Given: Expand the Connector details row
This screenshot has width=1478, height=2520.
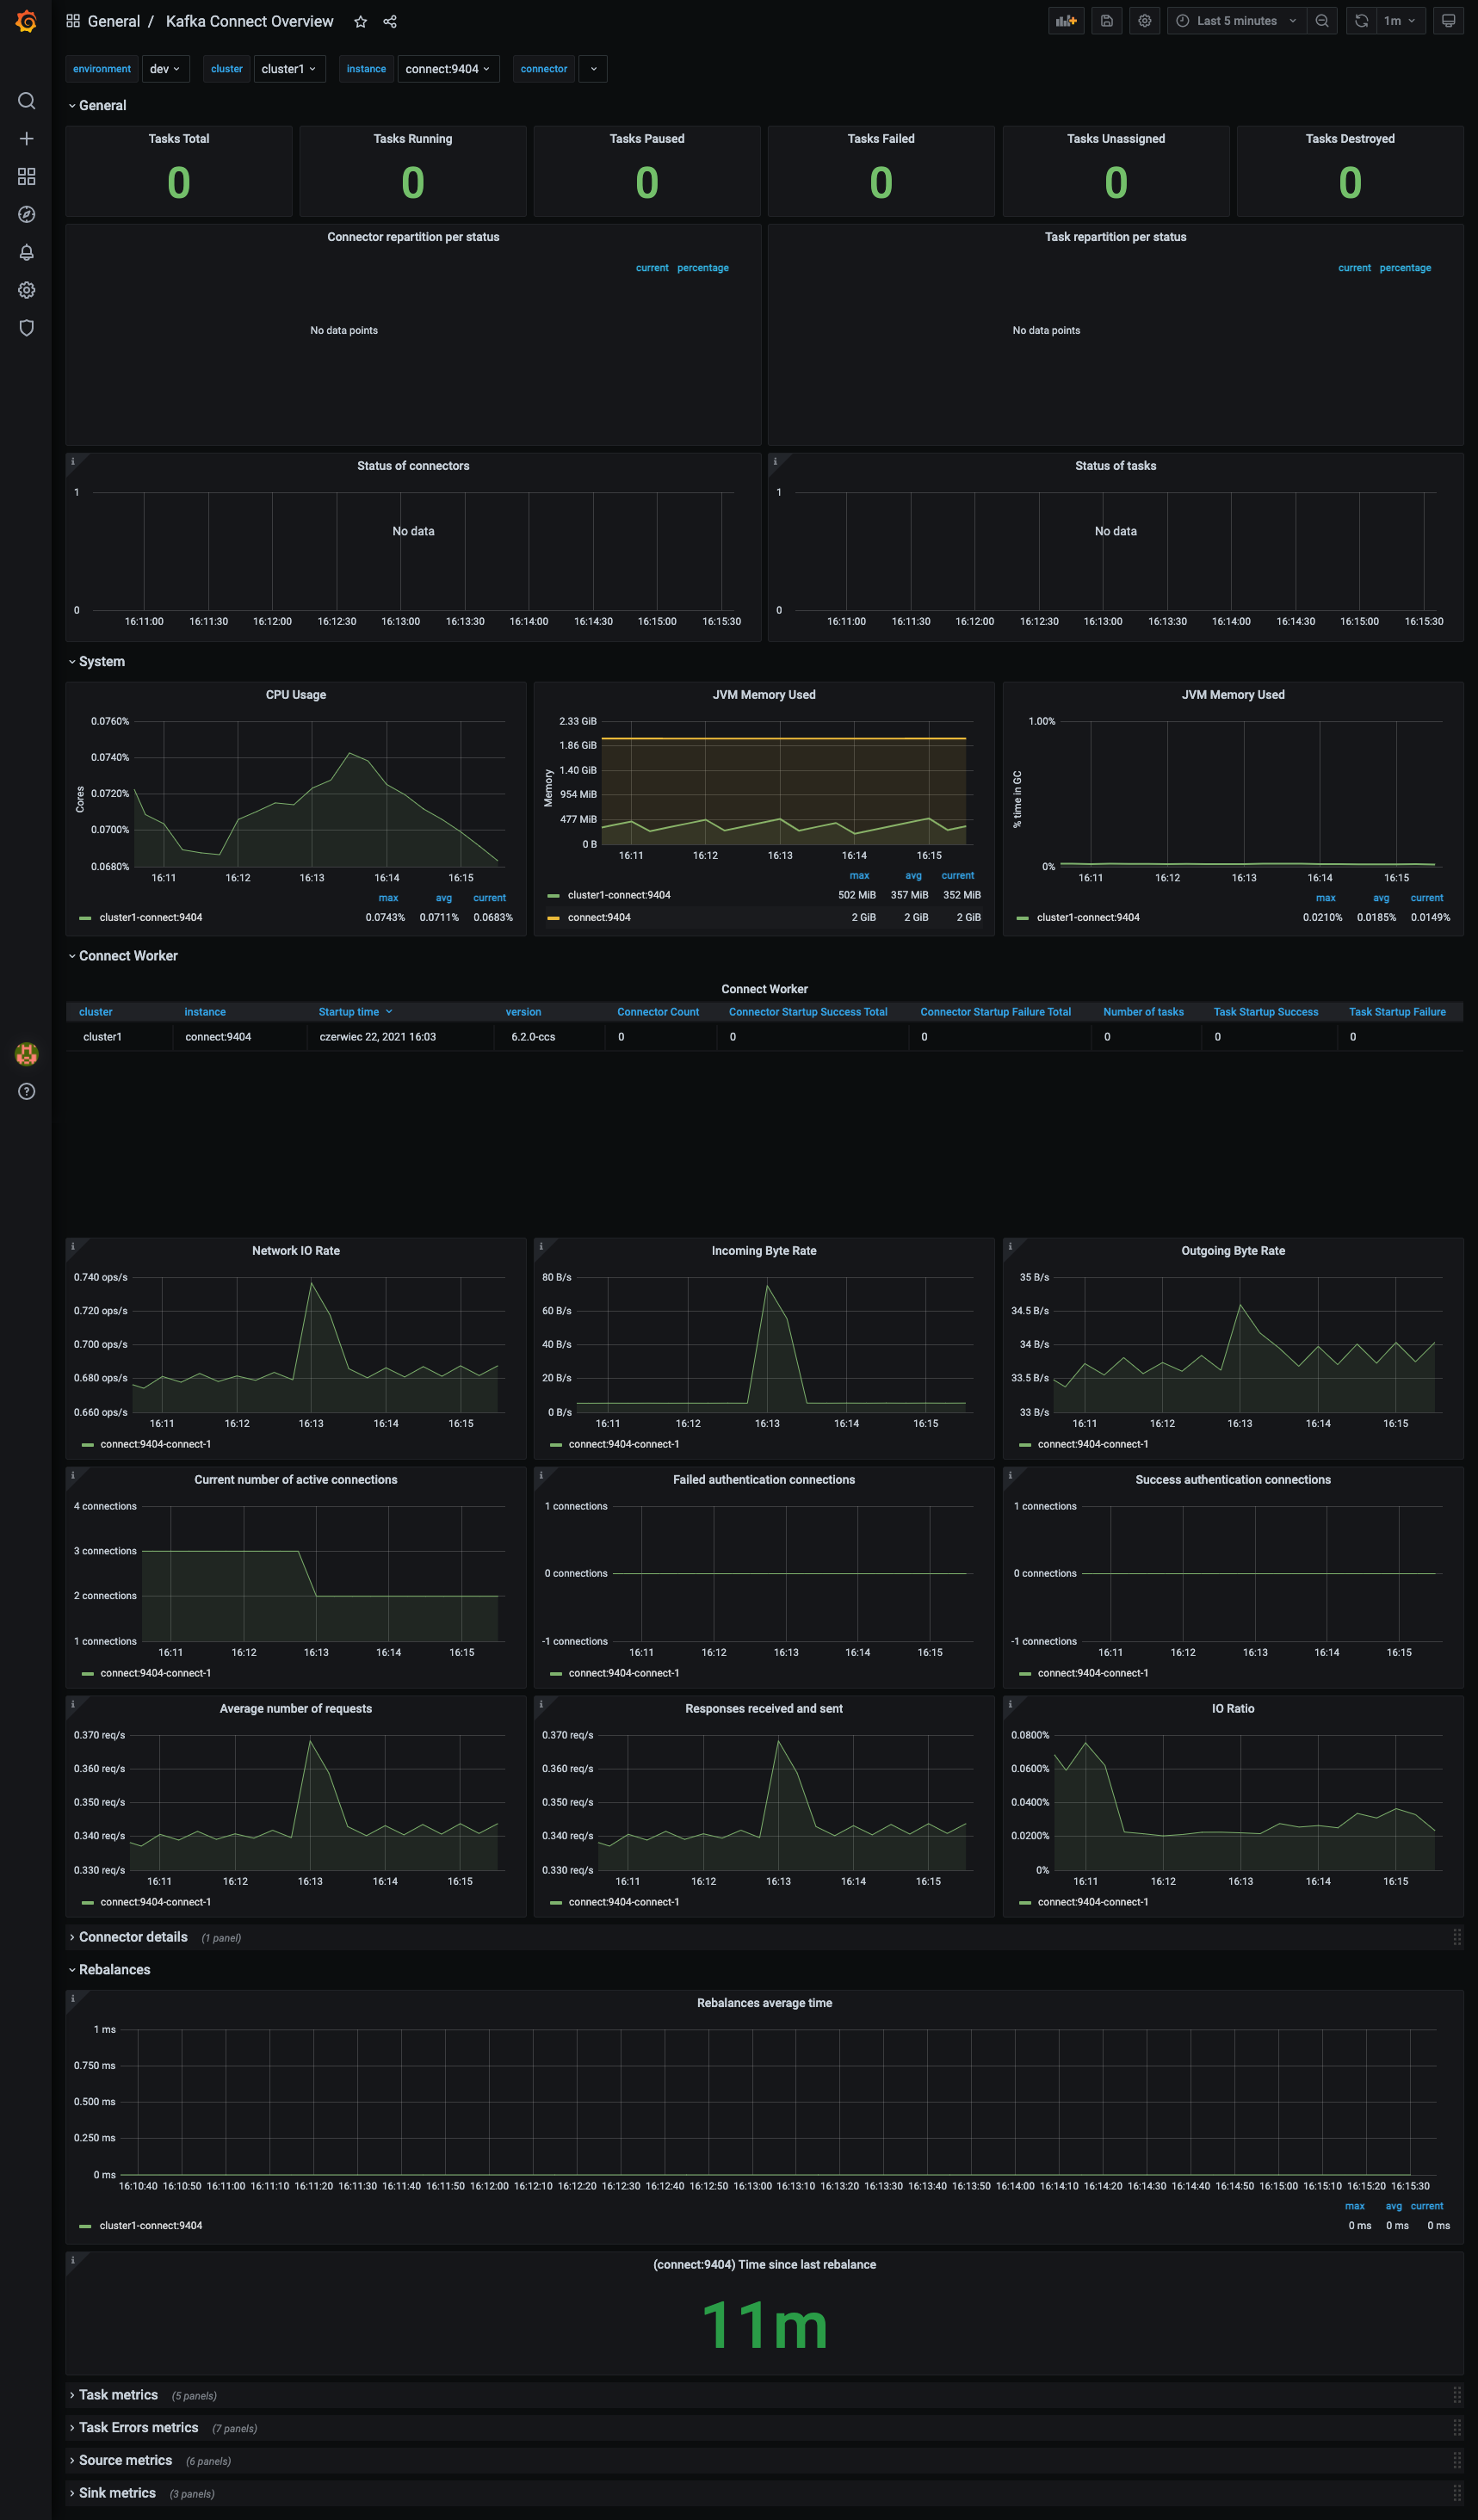Looking at the screenshot, I should click(x=128, y=1937).
